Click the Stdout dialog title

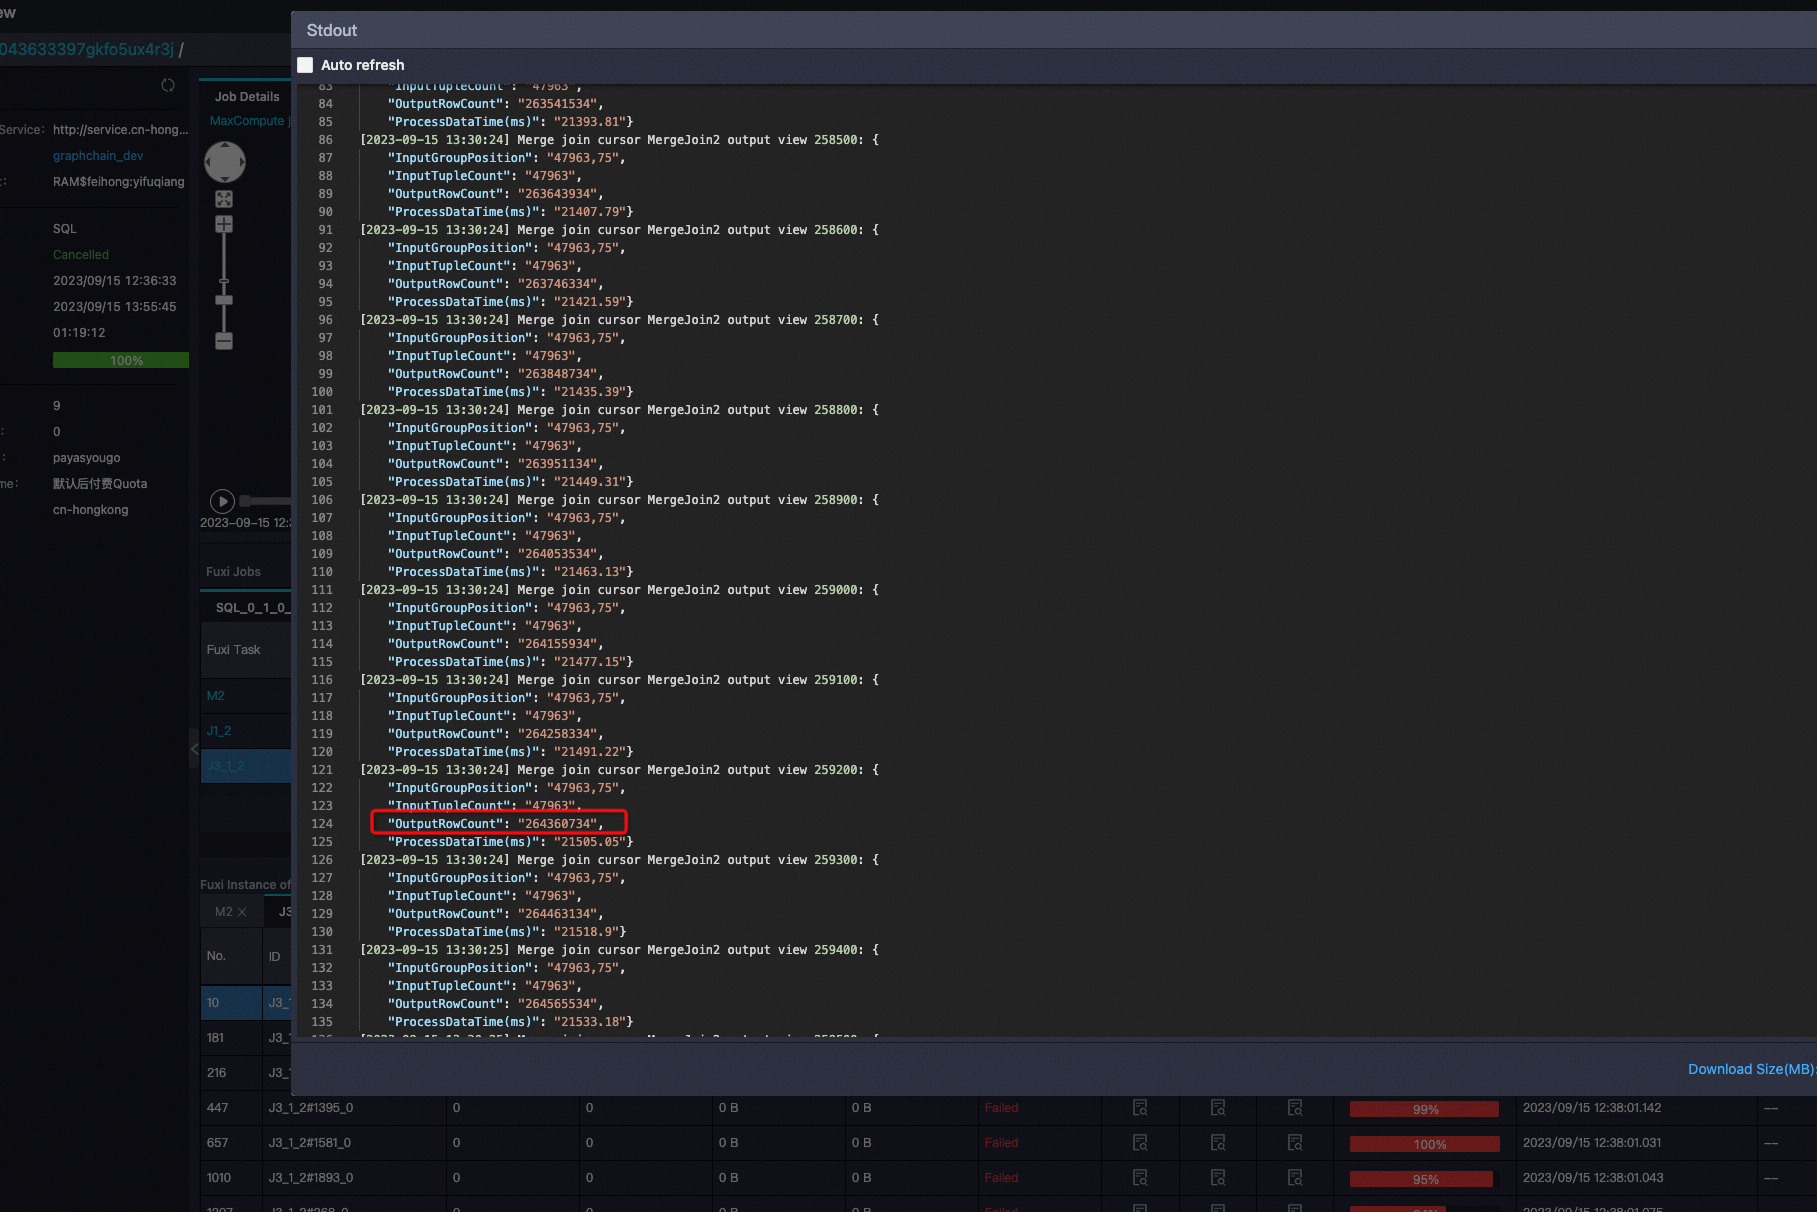pyautogui.click(x=332, y=30)
